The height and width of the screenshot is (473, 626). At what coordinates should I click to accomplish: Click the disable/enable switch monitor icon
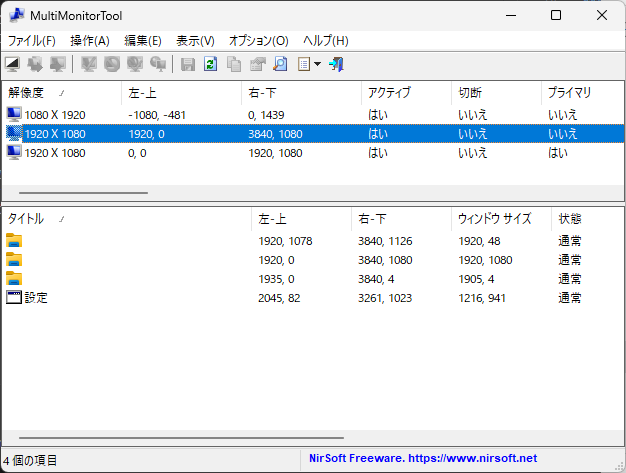[x=135, y=64]
